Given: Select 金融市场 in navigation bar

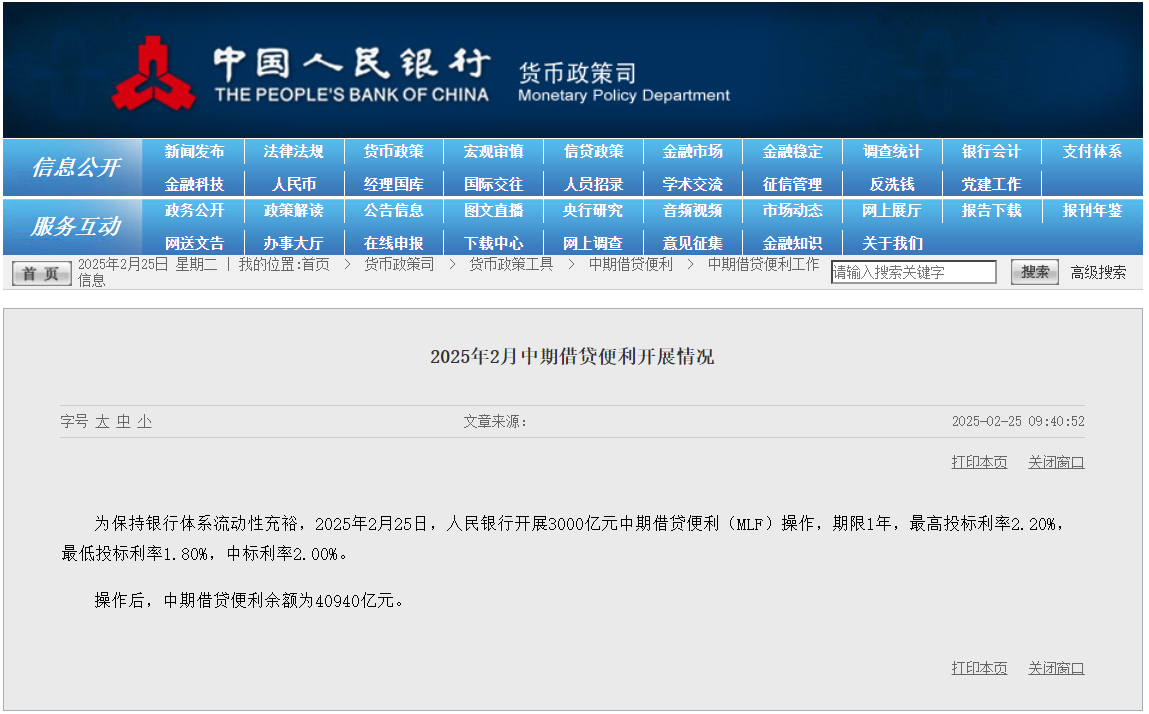Looking at the screenshot, I should [693, 152].
